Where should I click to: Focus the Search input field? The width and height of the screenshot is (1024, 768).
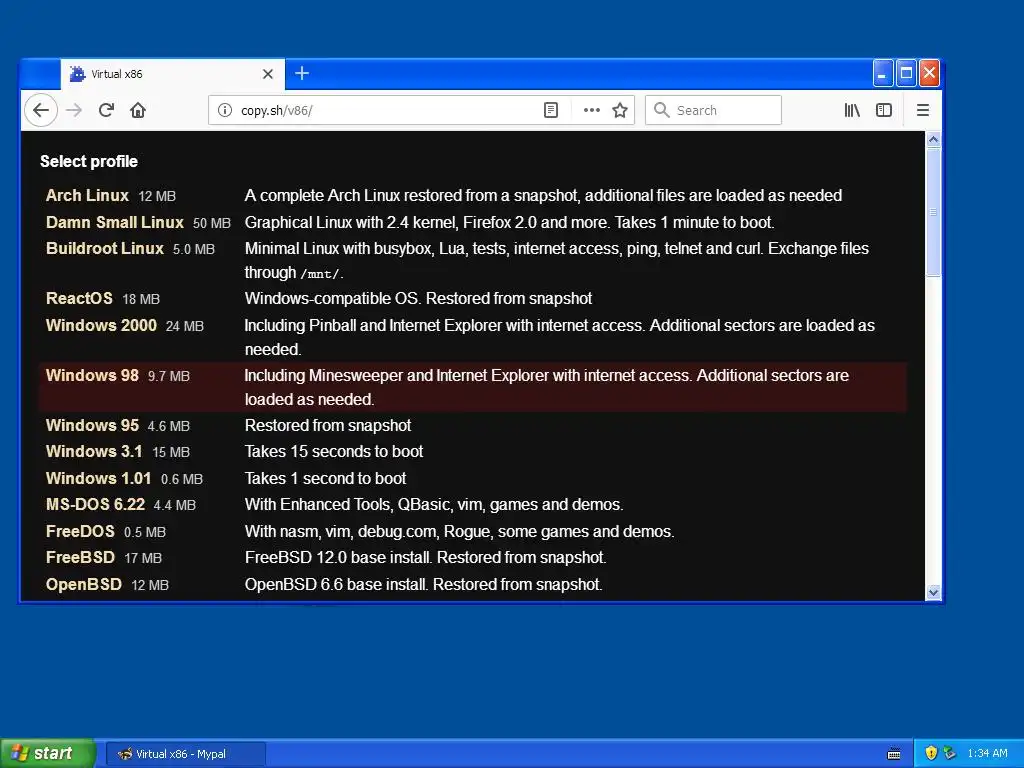[x=713, y=110]
